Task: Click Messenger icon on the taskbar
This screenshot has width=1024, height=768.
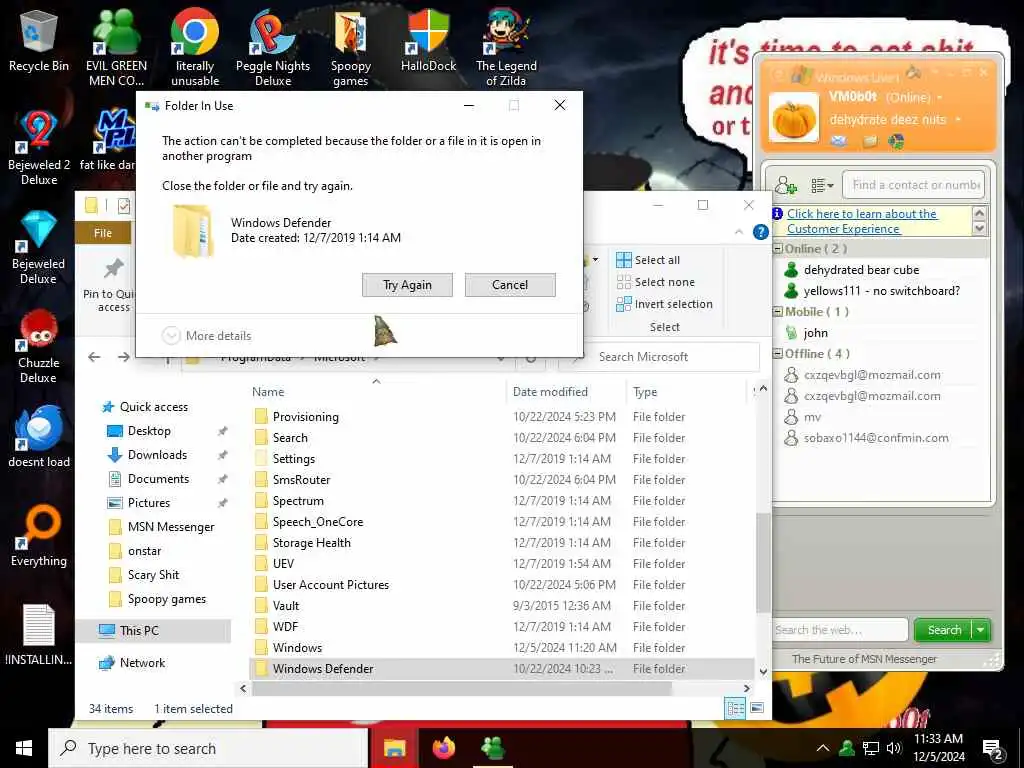Action: tap(493, 748)
